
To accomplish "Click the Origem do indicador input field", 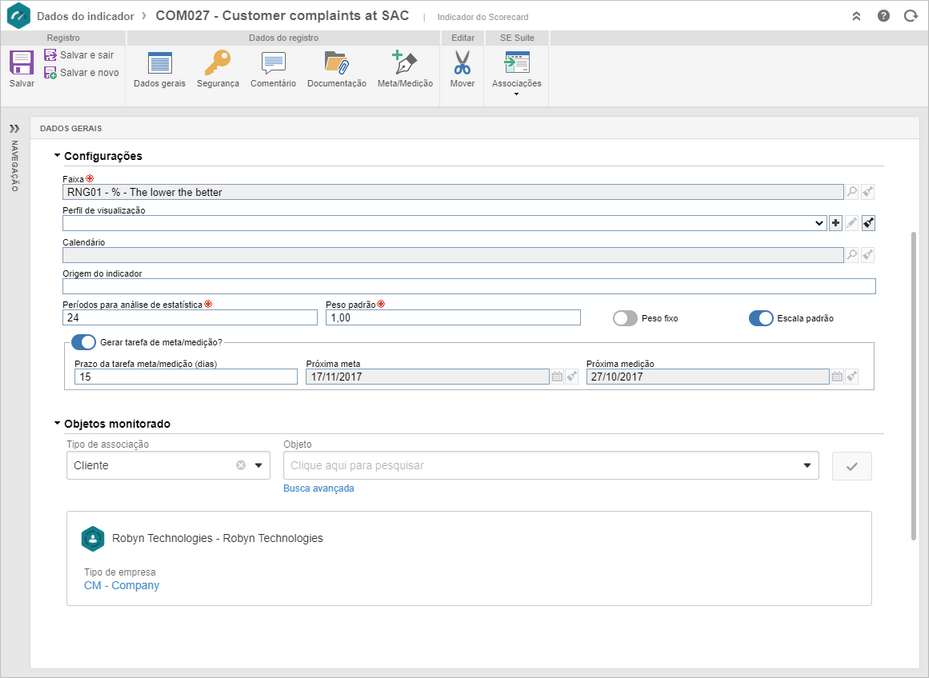I will (x=469, y=286).
